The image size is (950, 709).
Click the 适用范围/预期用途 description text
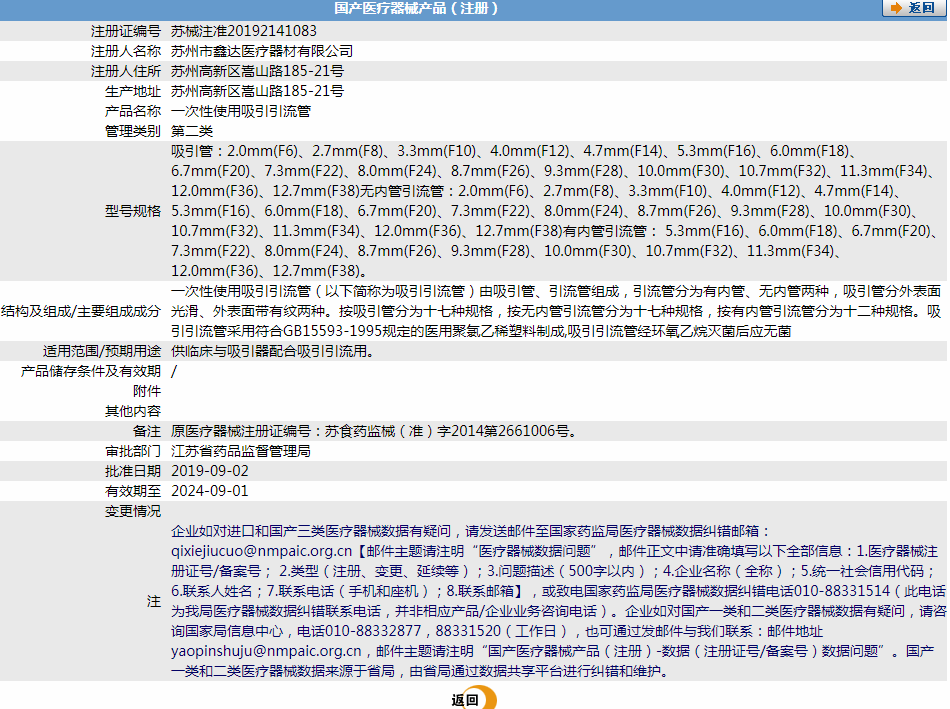[x=272, y=351]
